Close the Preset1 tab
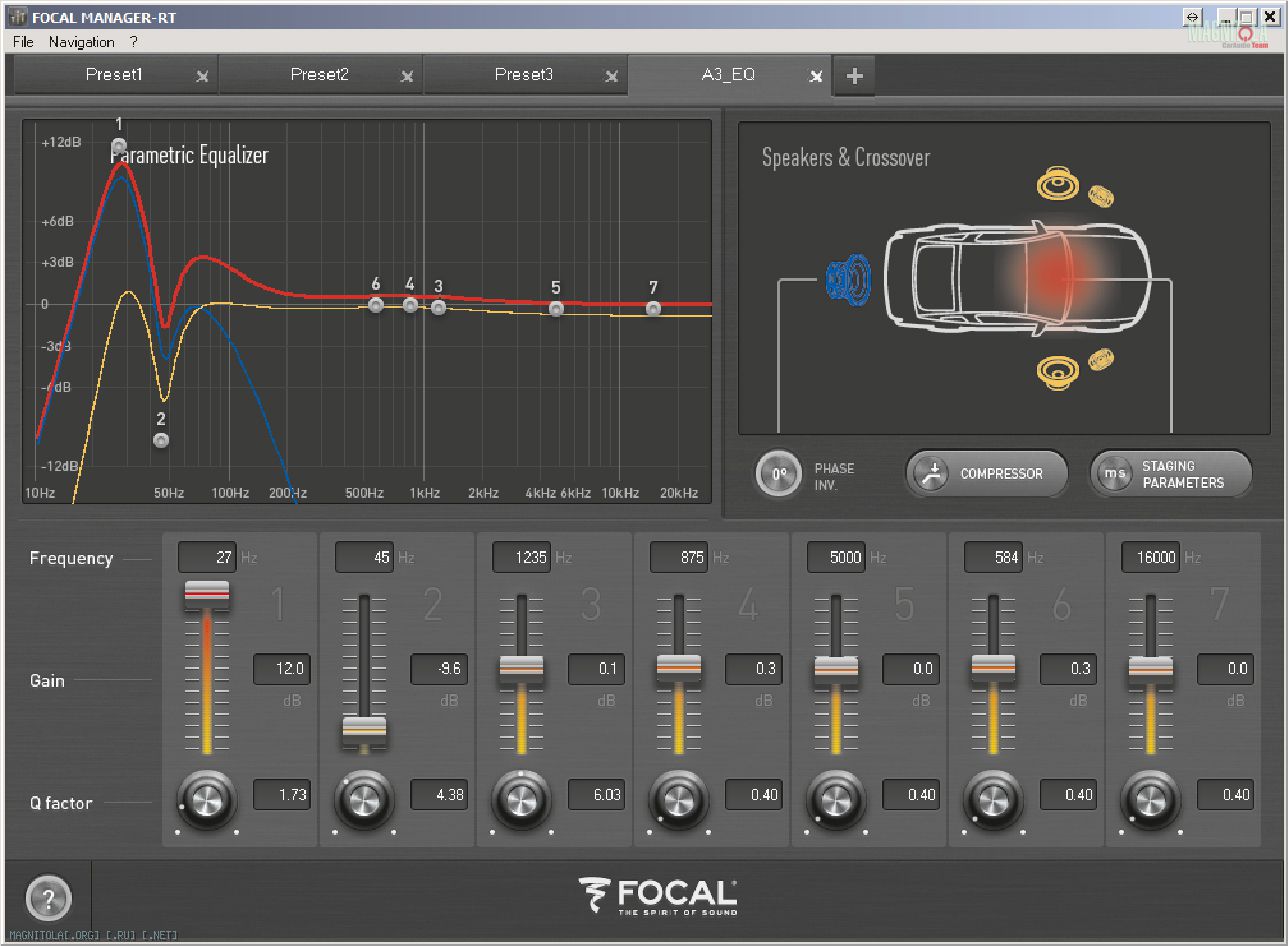This screenshot has width=1288, height=946. click(x=202, y=76)
